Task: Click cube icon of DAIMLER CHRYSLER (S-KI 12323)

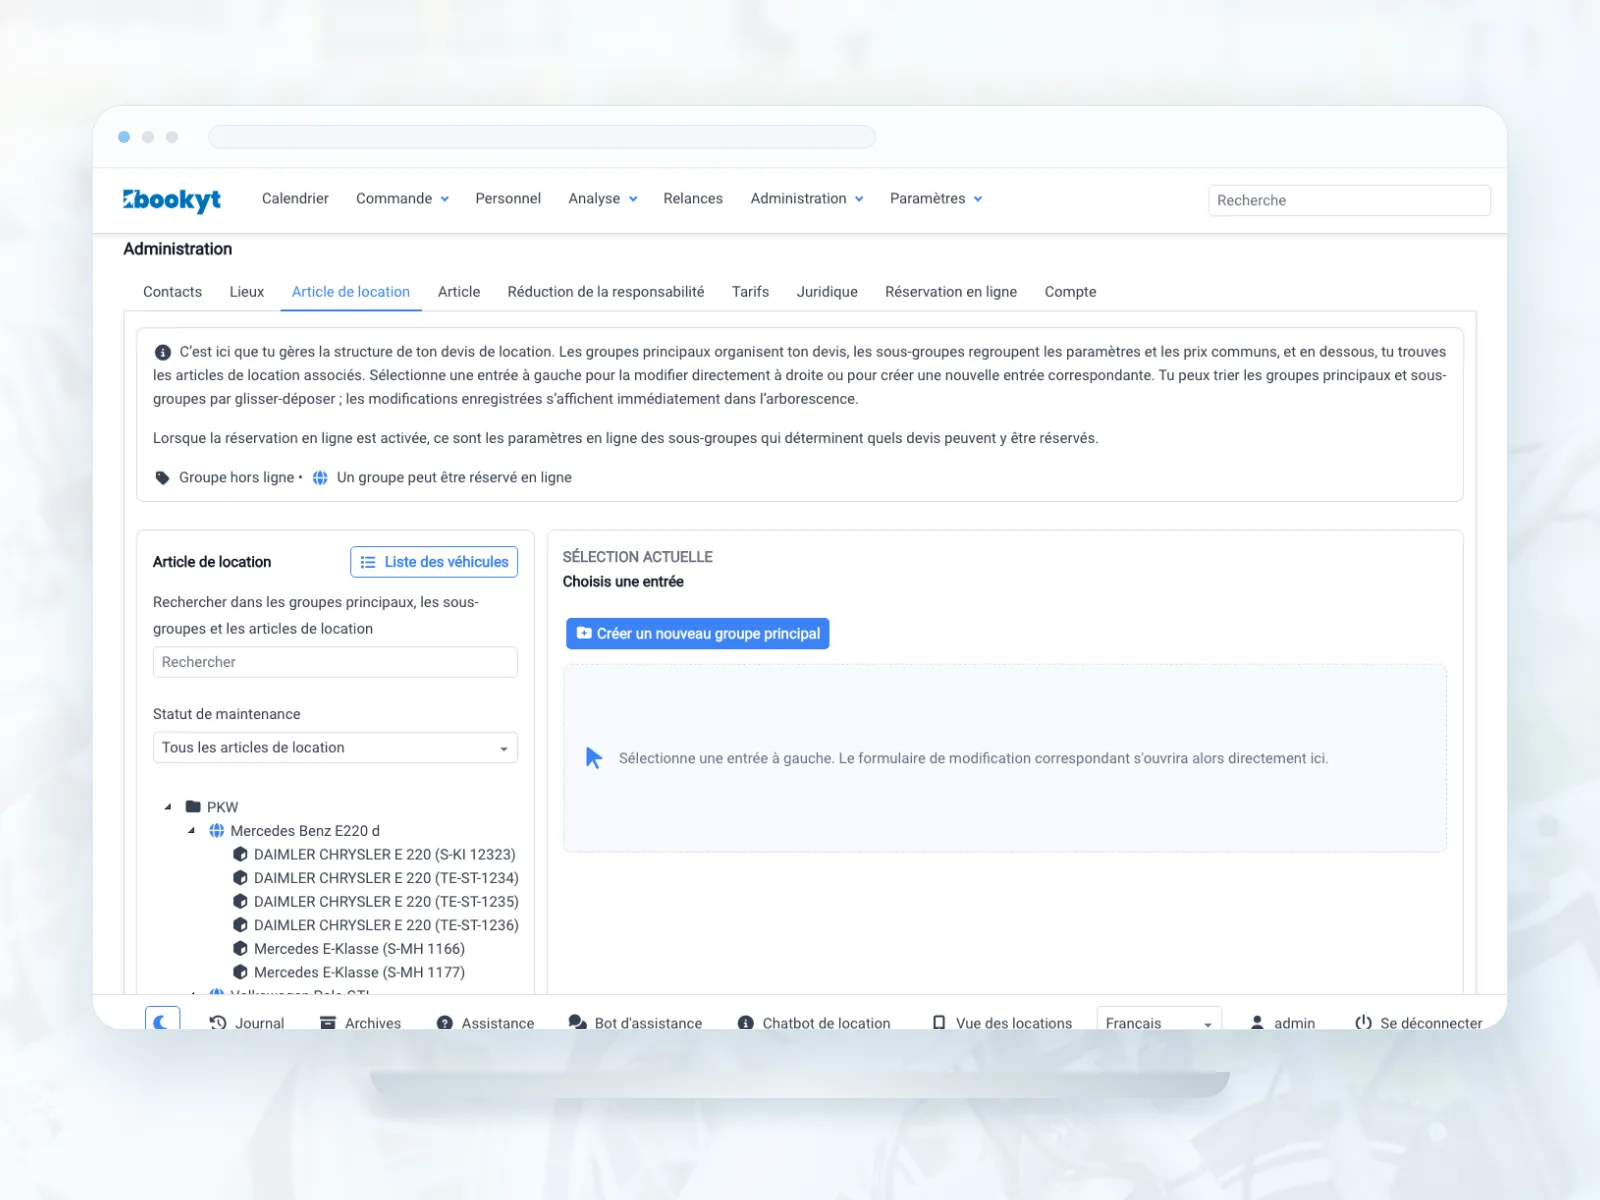Action: point(240,855)
